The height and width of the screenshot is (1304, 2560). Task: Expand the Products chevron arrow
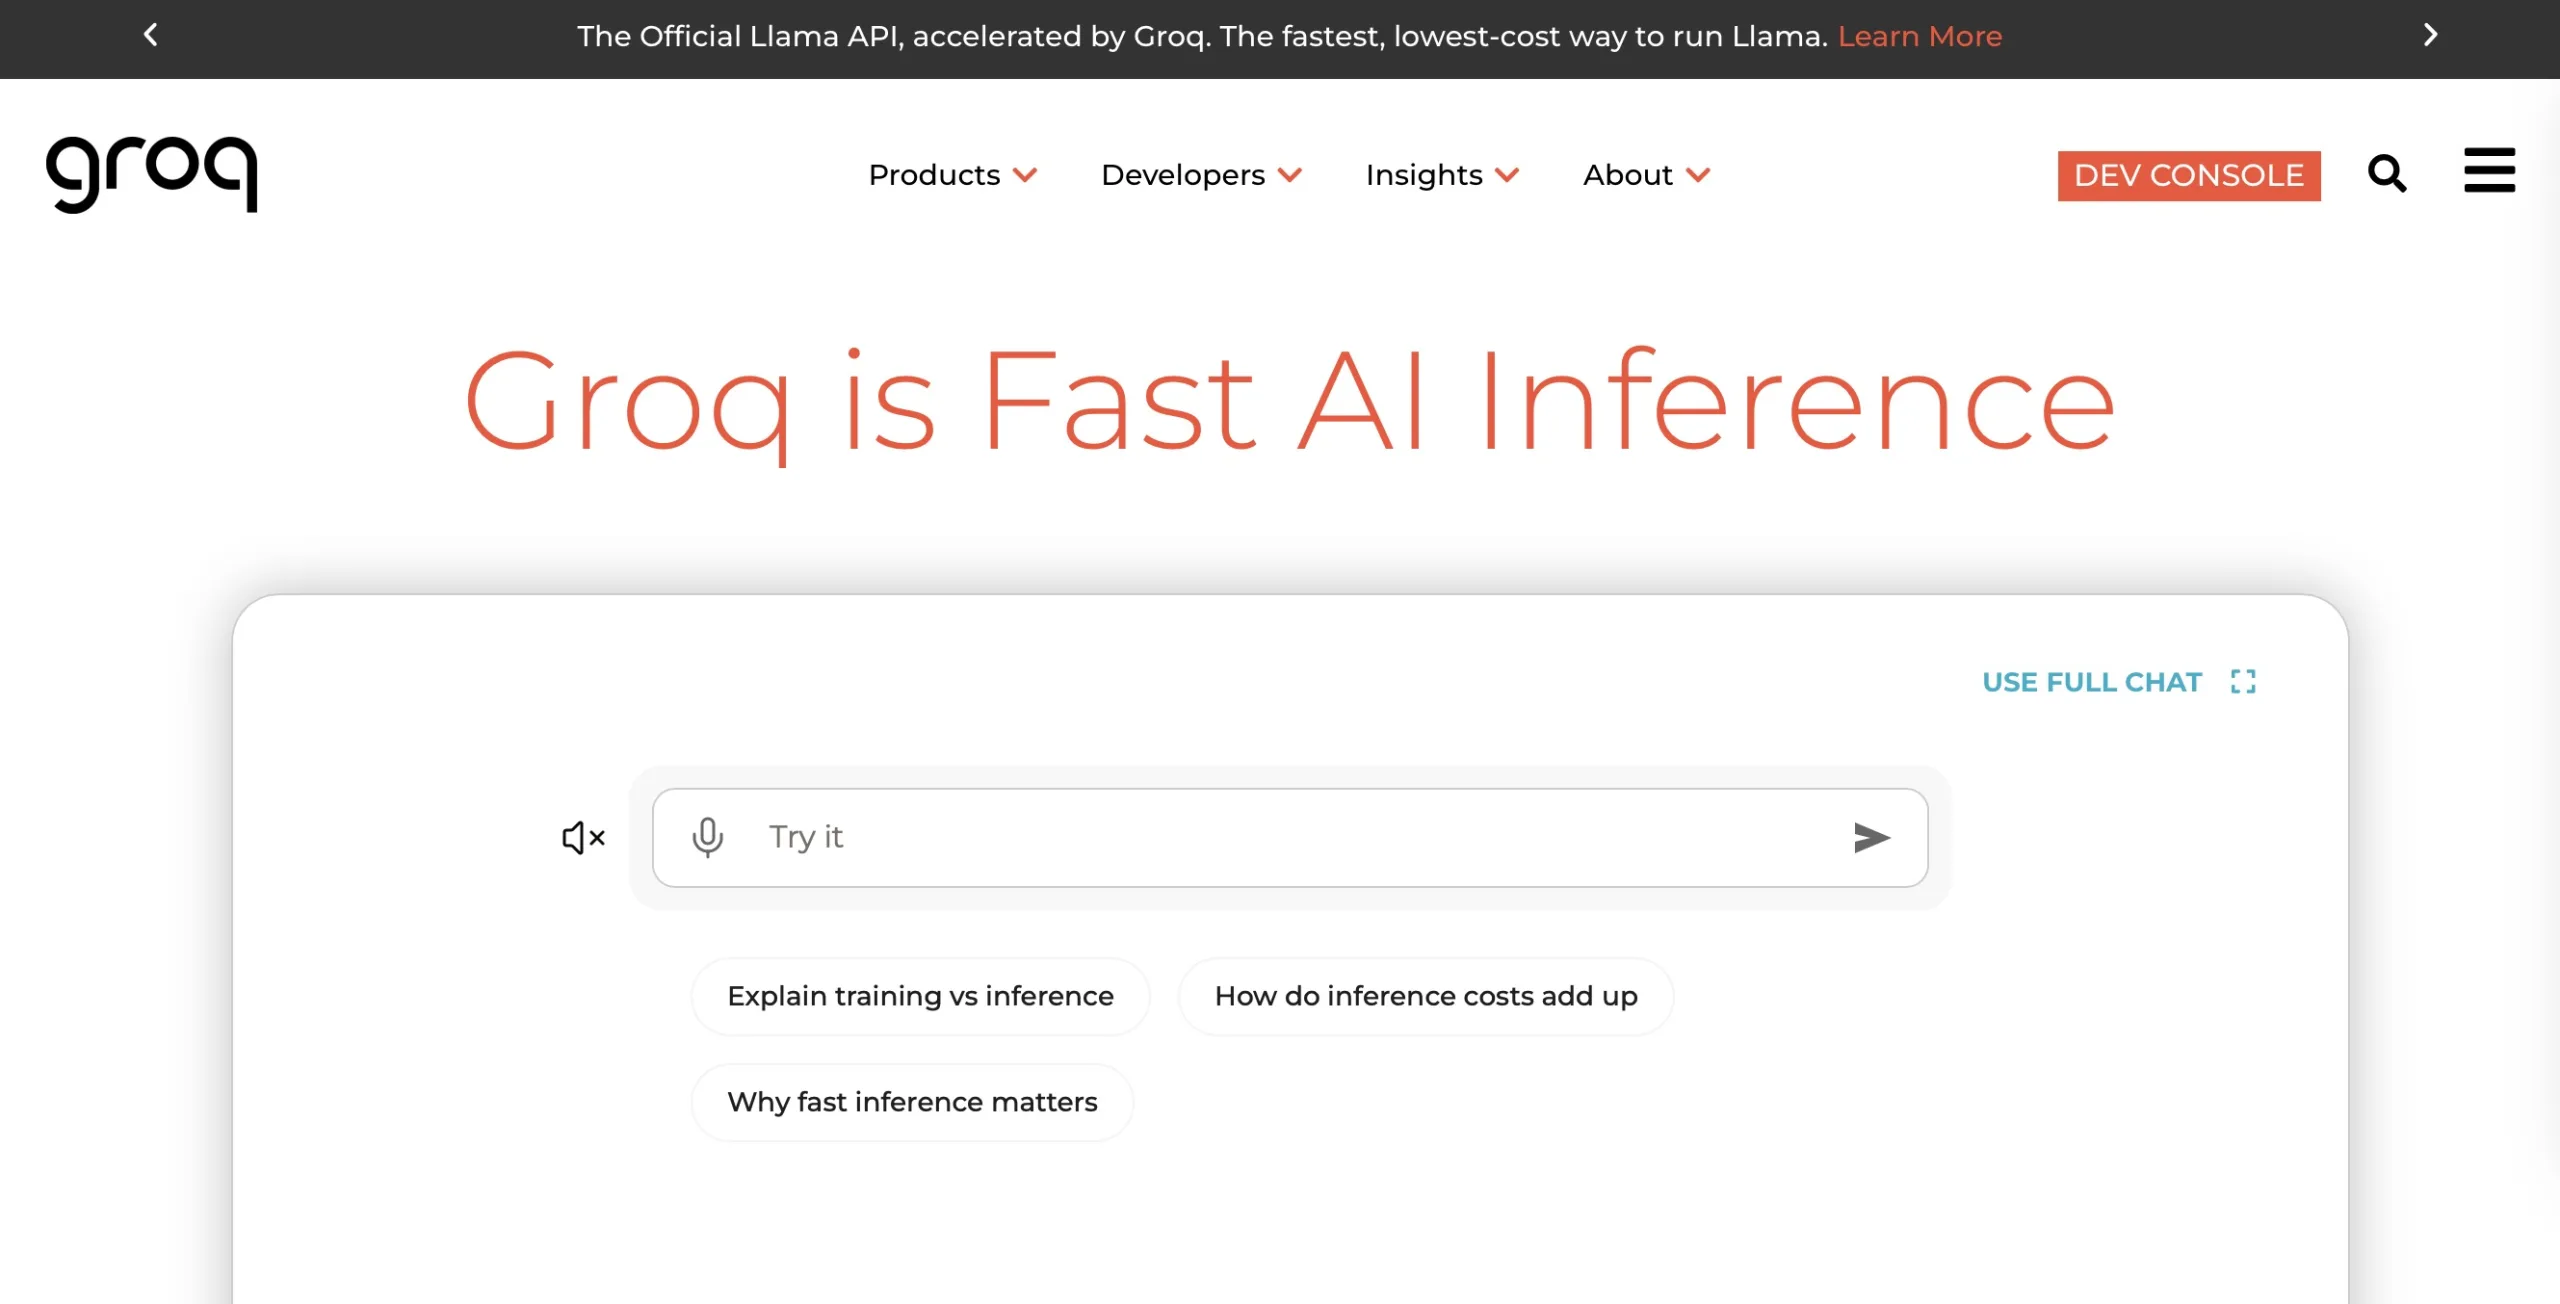(x=1025, y=176)
